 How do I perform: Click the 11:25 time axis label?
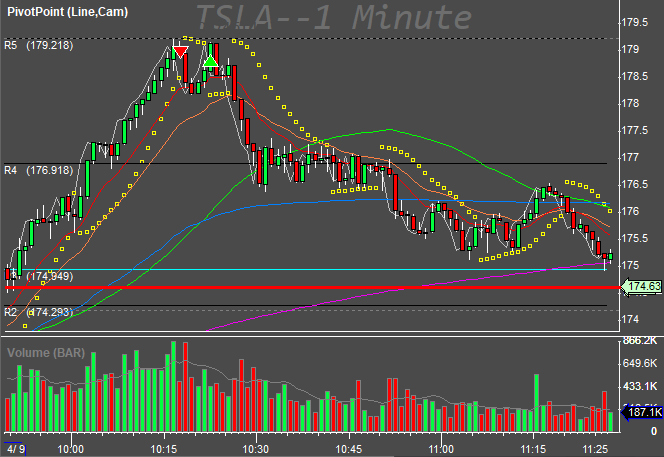595,449
